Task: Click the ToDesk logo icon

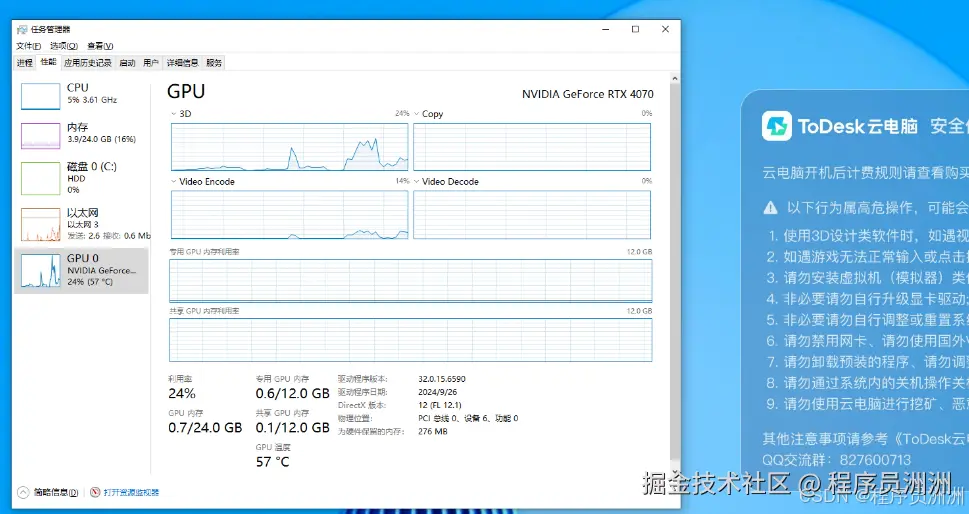Action: pyautogui.click(x=776, y=126)
